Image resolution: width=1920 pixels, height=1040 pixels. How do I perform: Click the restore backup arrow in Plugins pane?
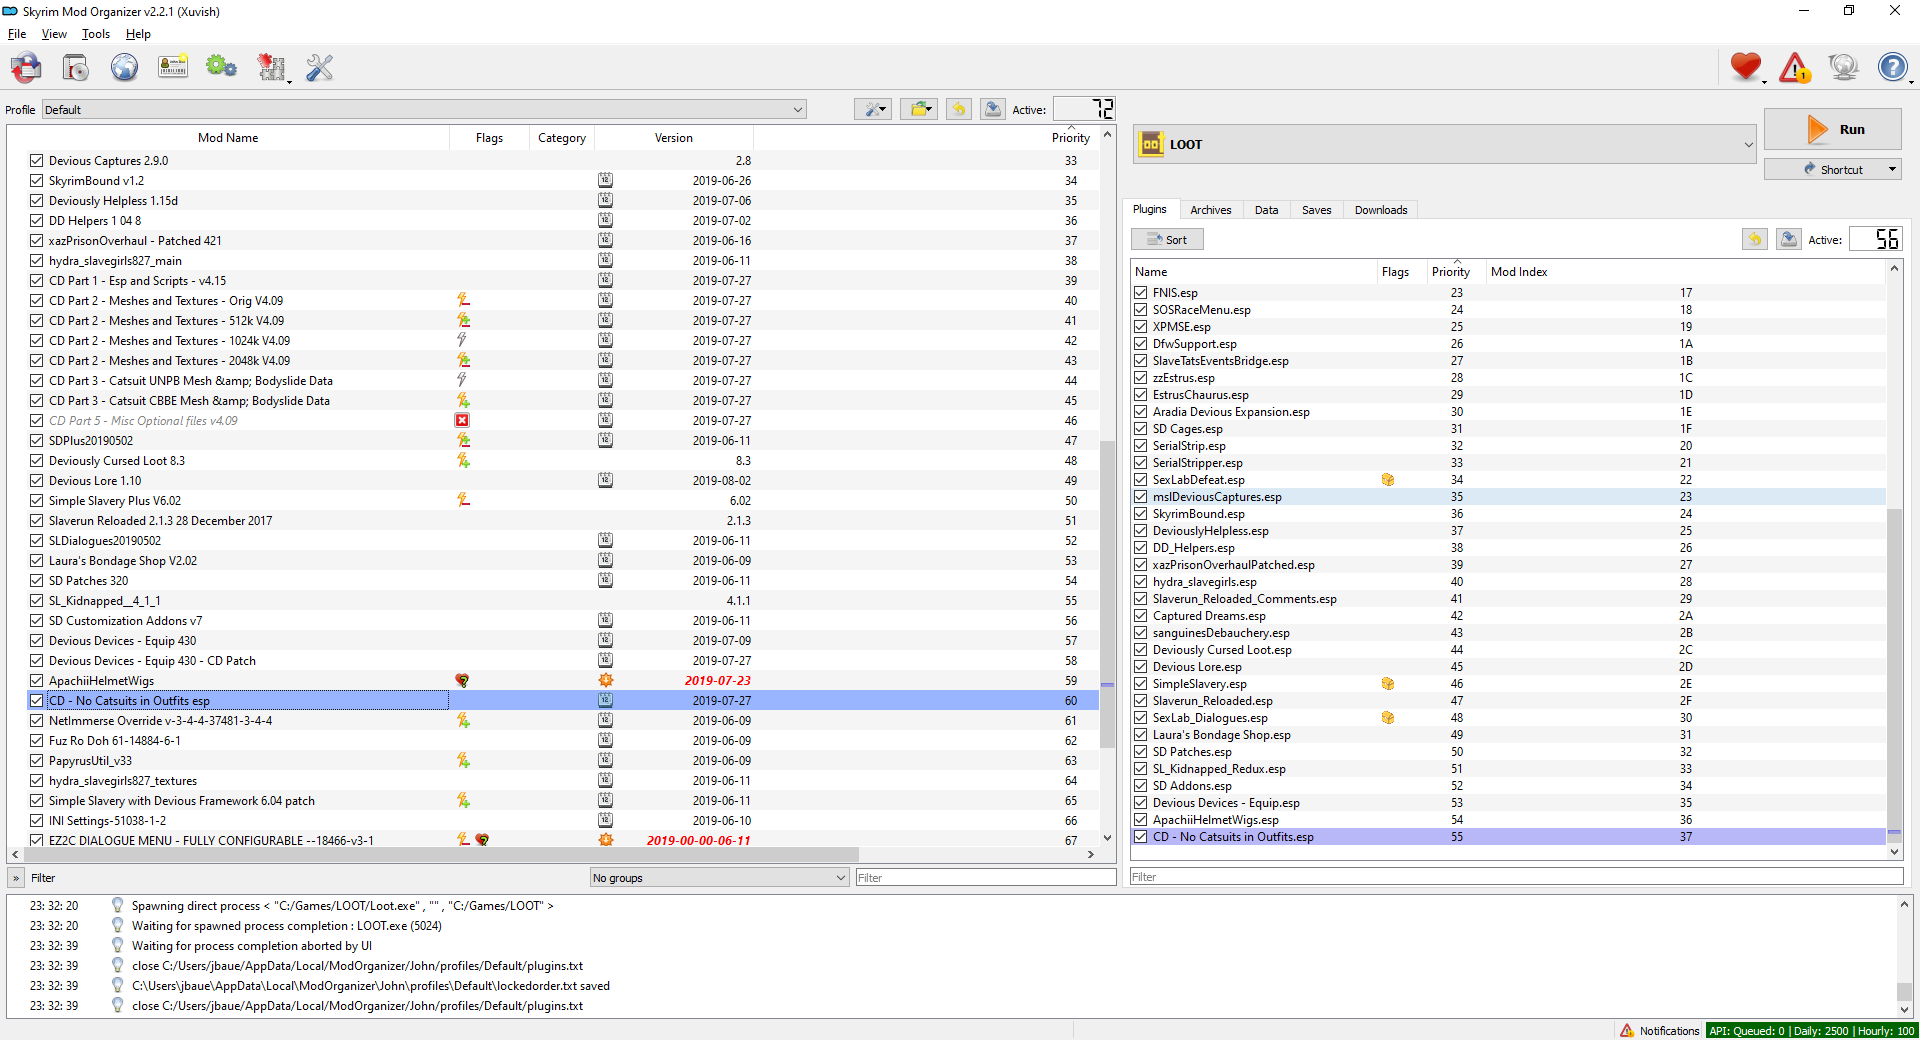click(1755, 239)
